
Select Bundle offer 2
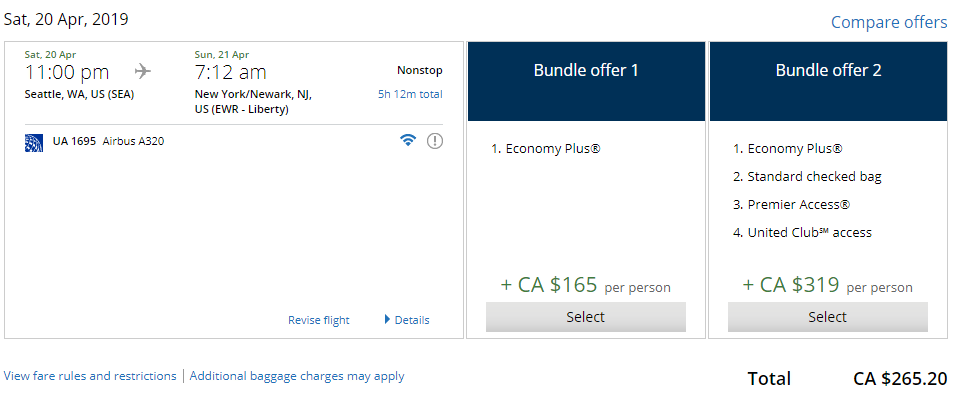[827, 317]
